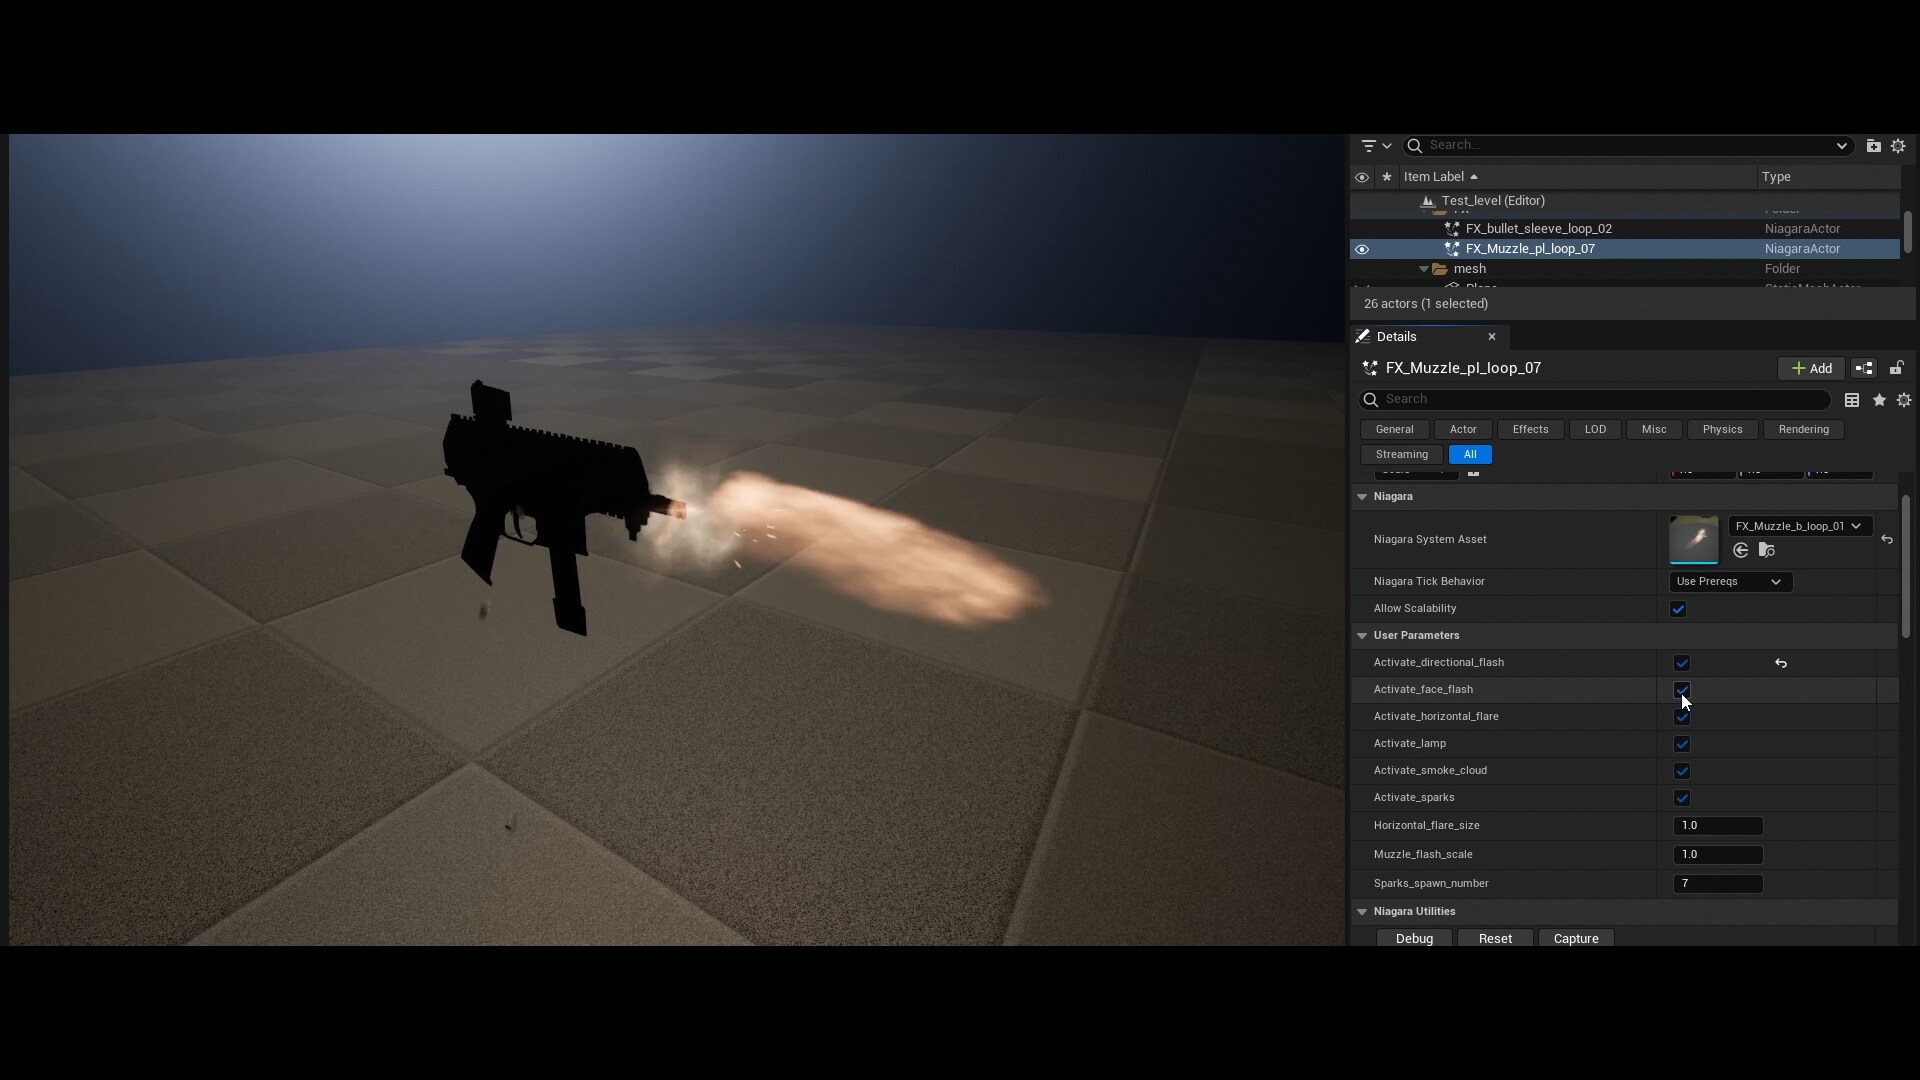Image resolution: width=1920 pixels, height=1080 pixels.
Task: Open the Details panel settings gear
Action: tap(1903, 400)
